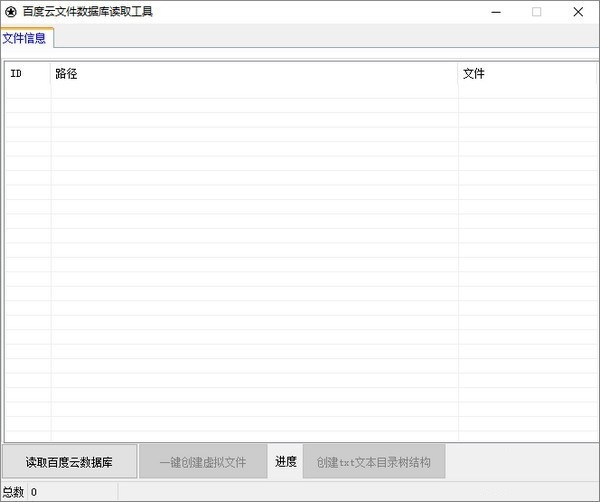Click the 读取百度云数据库 button
600x502 pixels.
70,461
